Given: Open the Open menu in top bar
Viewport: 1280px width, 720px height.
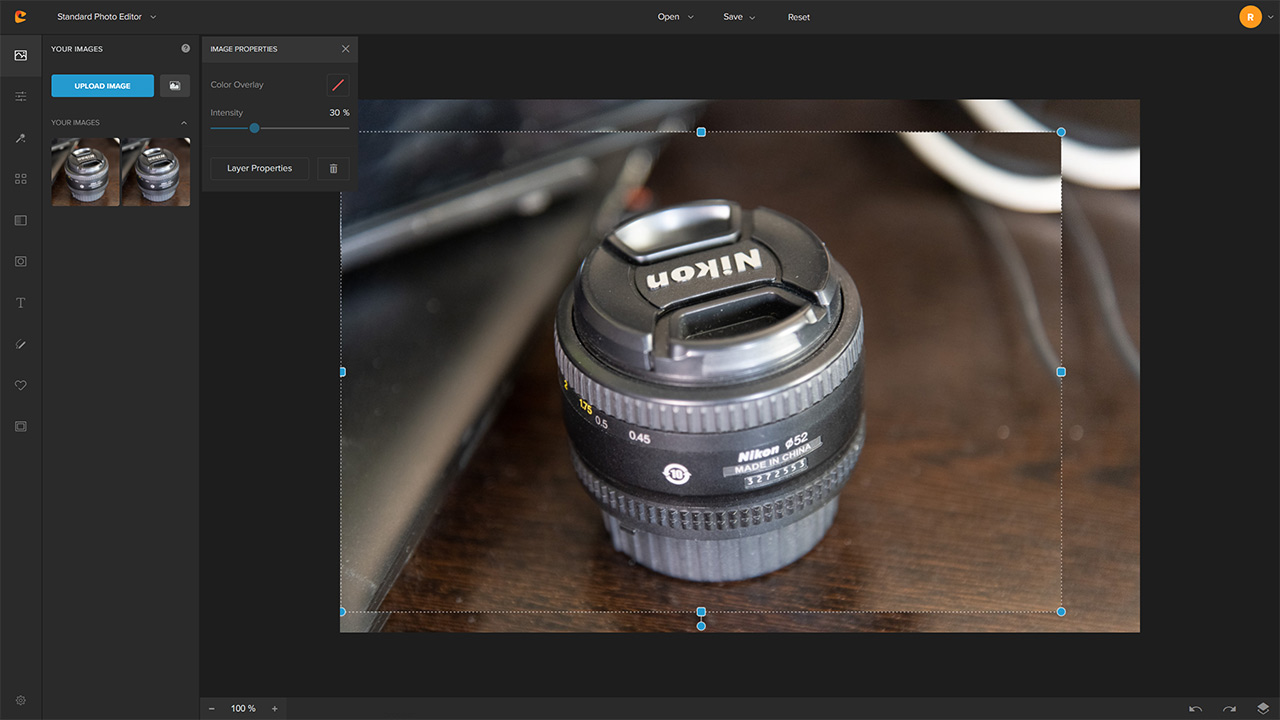Looking at the screenshot, I should [675, 17].
